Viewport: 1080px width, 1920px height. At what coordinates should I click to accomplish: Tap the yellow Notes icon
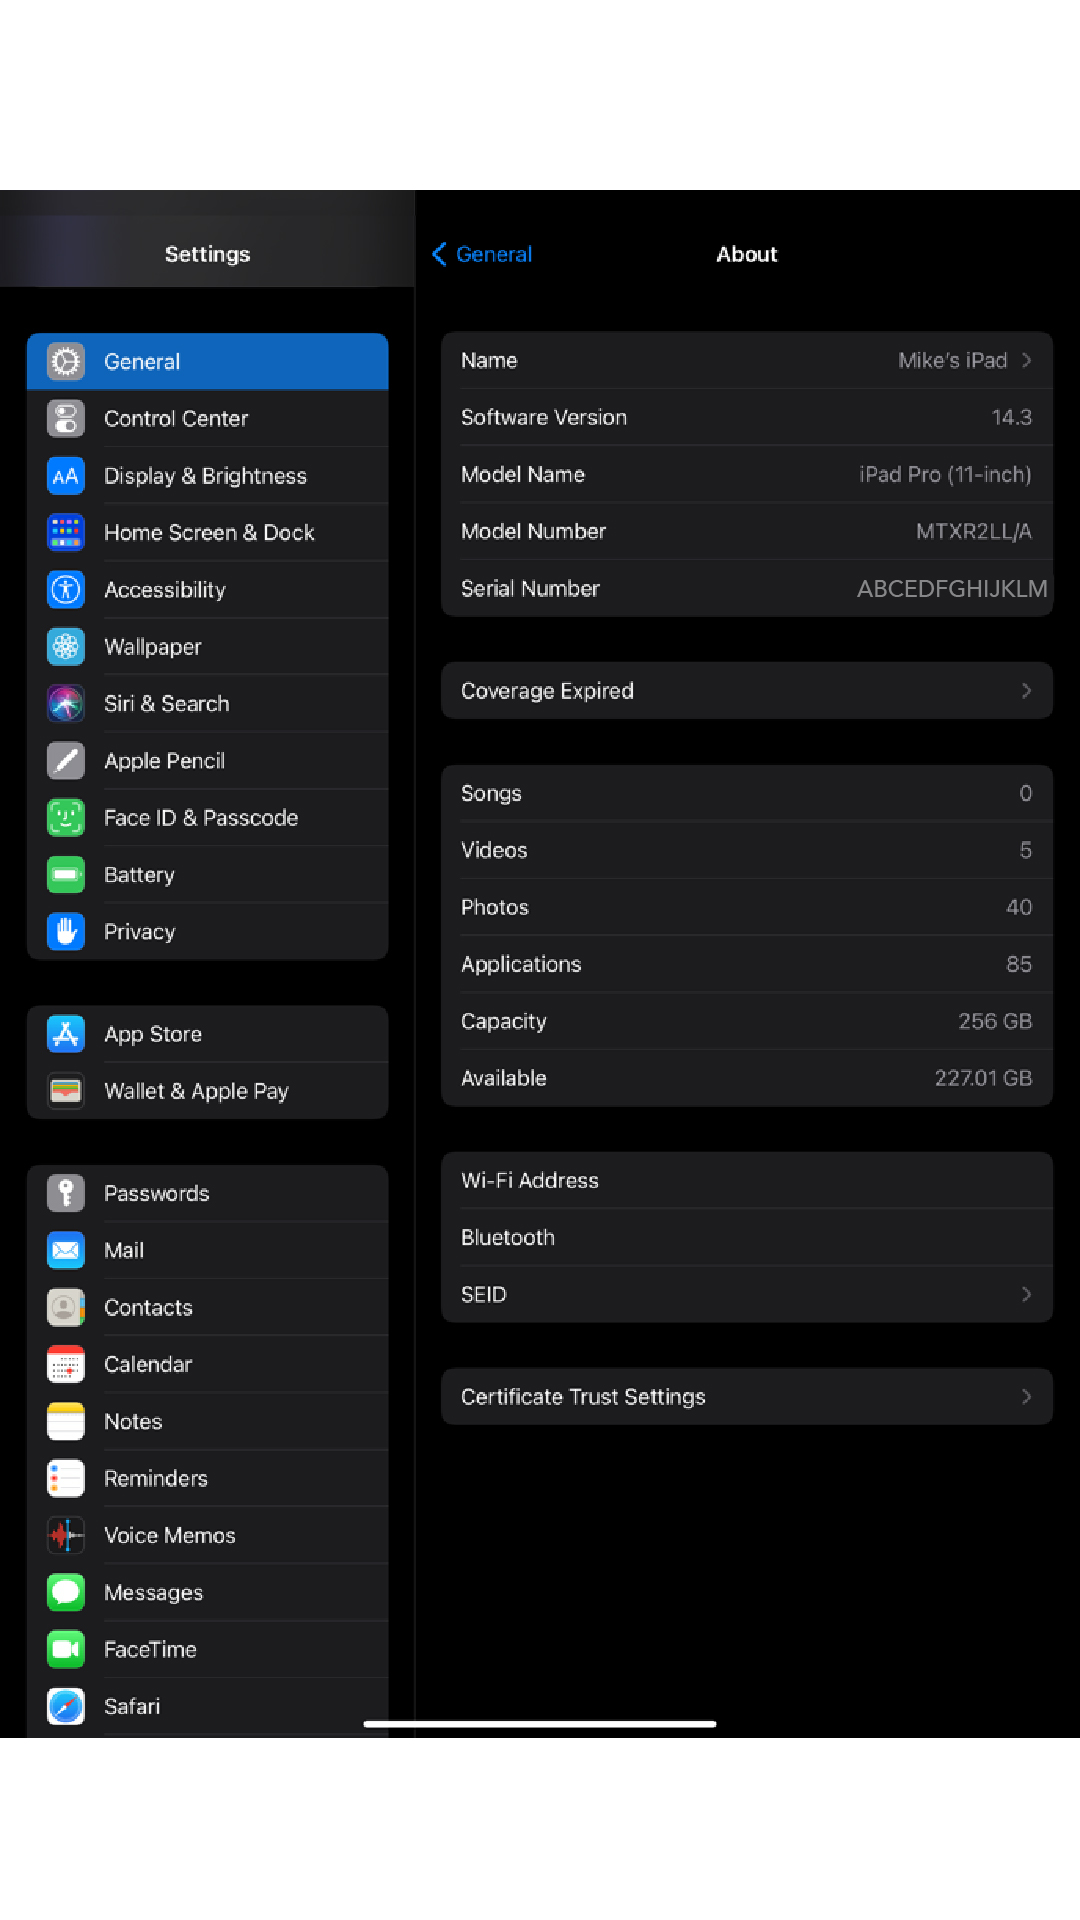[66, 1422]
